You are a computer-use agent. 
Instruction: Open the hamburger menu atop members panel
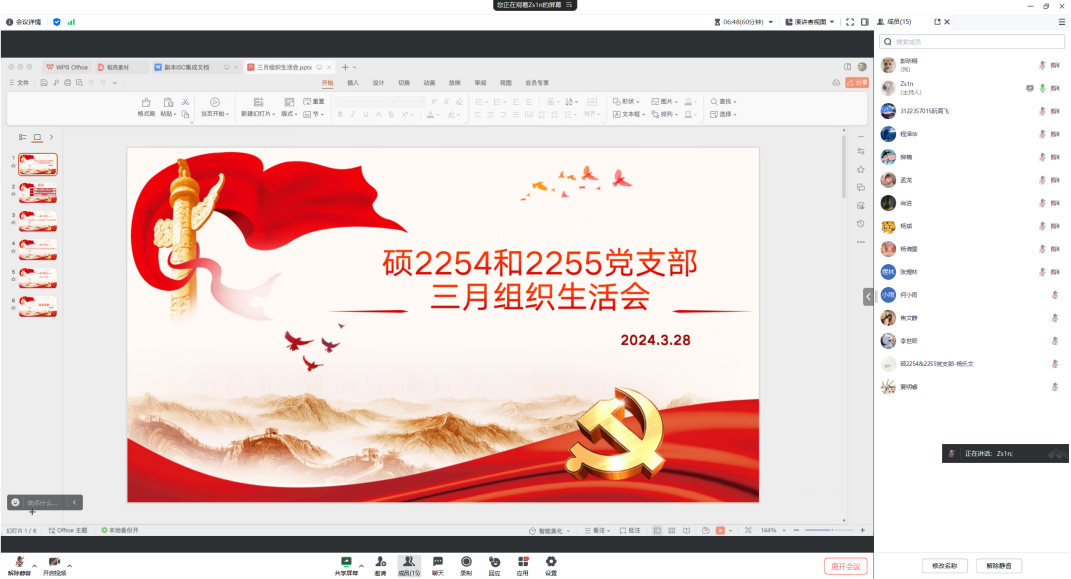(x=1061, y=22)
